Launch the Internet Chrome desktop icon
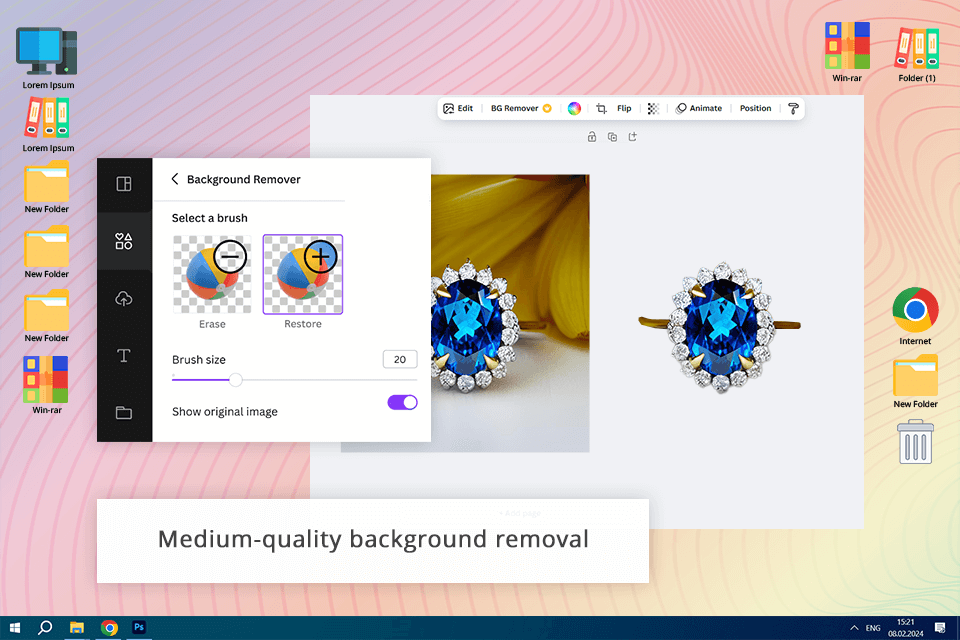Image resolution: width=960 pixels, height=640 pixels. tap(915, 316)
